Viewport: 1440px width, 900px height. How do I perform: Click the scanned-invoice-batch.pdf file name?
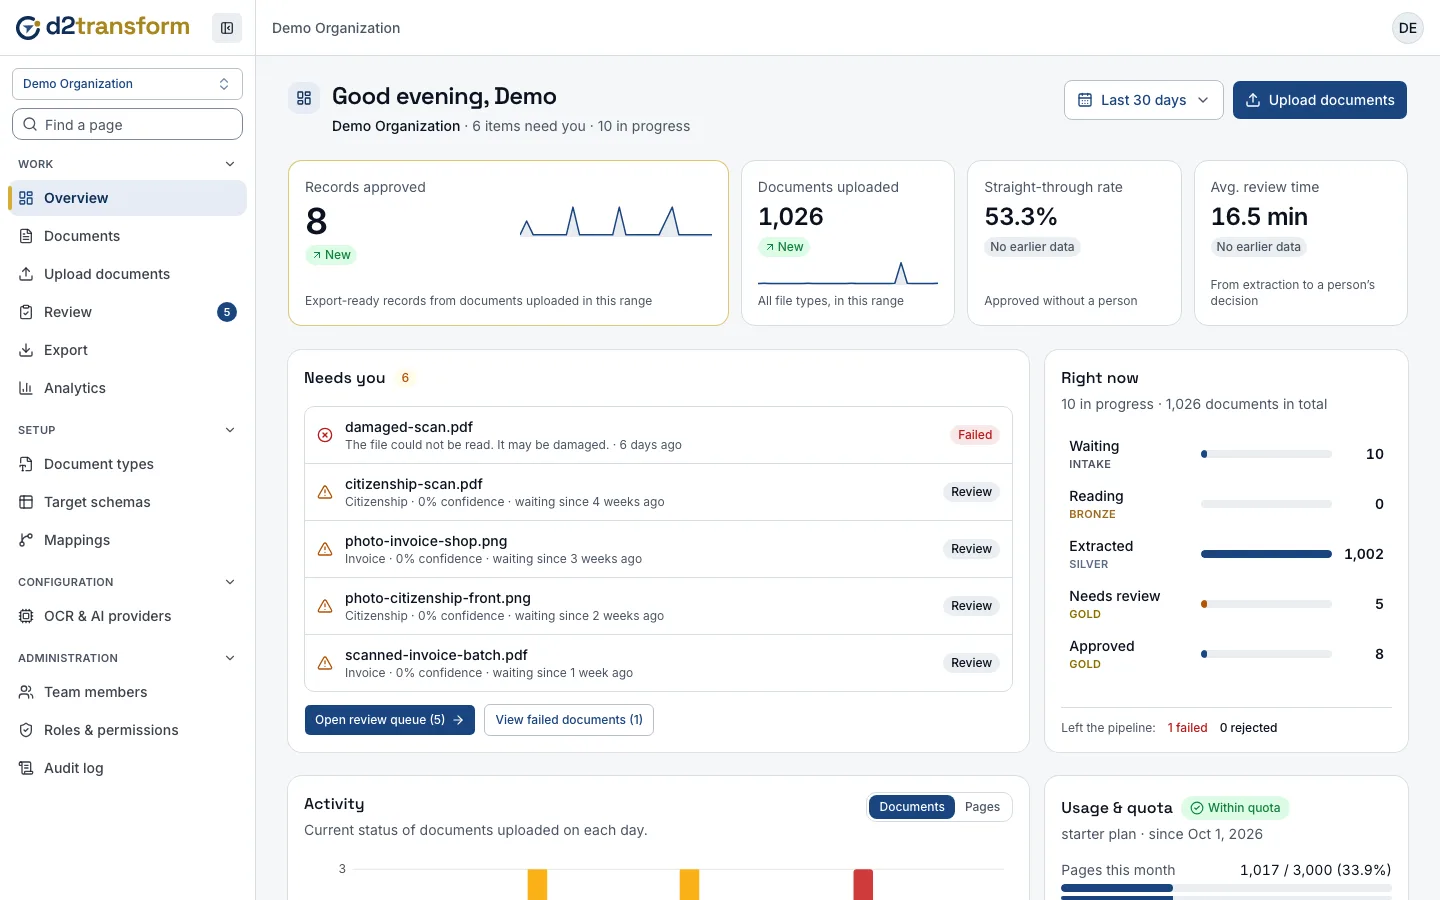[436, 655]
